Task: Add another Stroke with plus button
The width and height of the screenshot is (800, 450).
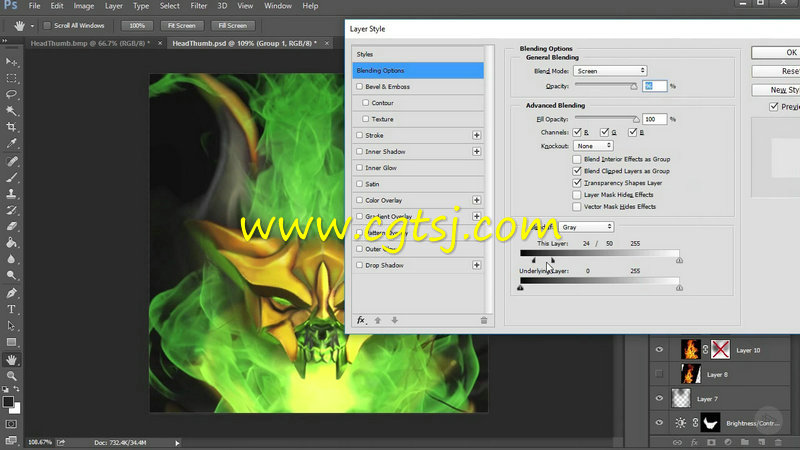Action: pos(477,135)
